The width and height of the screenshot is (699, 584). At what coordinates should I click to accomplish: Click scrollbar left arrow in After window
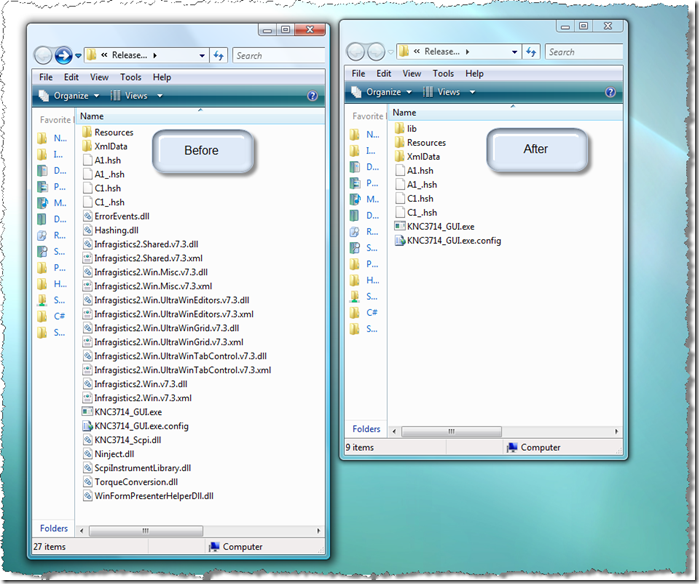(x=394, y=431)
